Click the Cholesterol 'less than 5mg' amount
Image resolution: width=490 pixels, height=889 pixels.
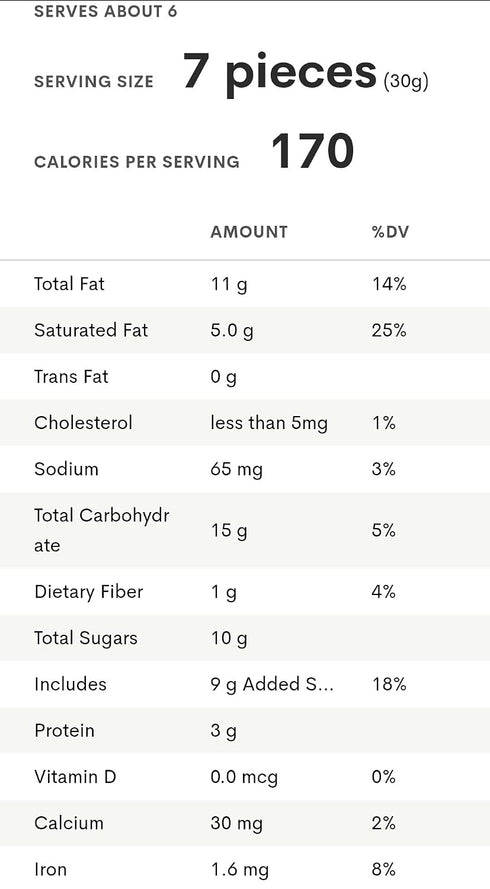(x=269, y=423)
